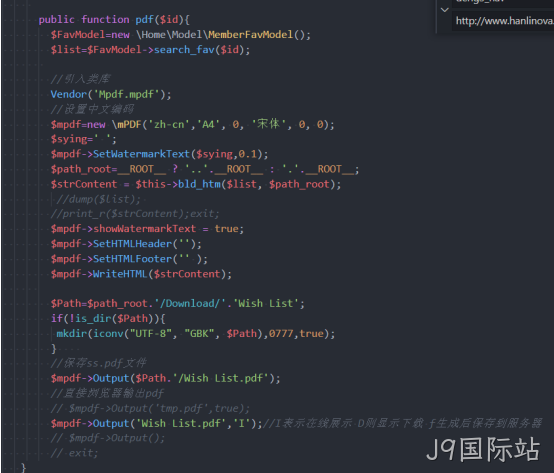Screen dimensions: 554x473
Task: Click the Vendor('Mpdf.mpdf') call
Action: click(111, 94)
